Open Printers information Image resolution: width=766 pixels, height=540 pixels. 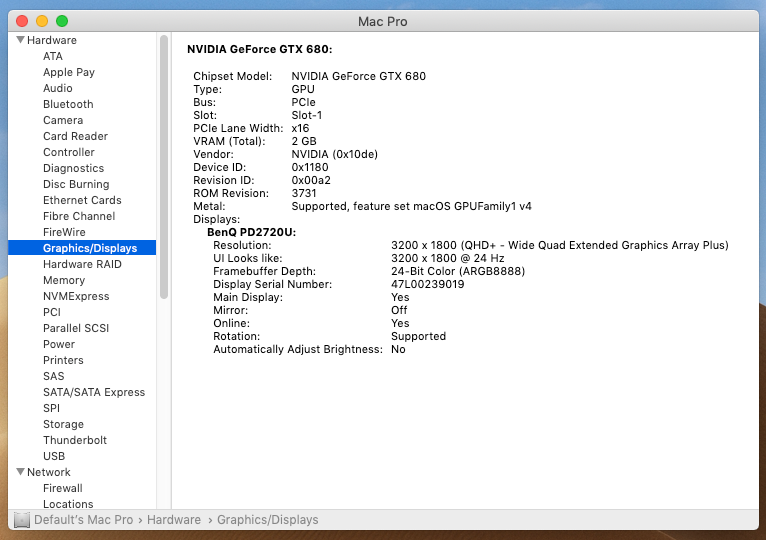point(63,360)
